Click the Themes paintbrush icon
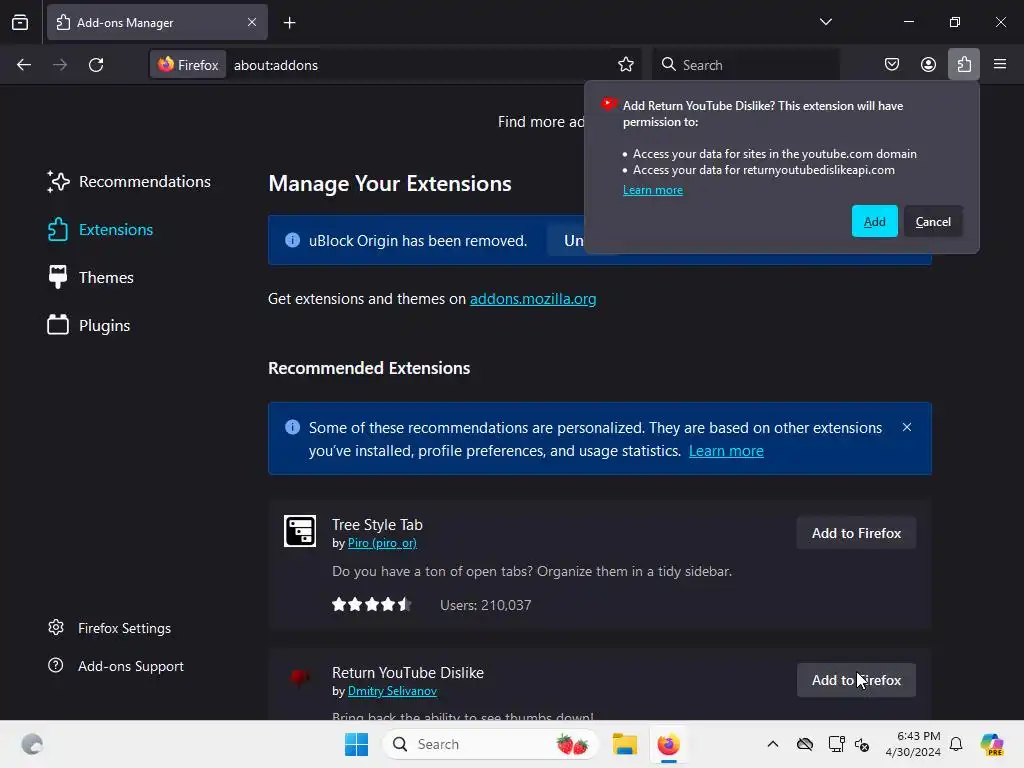The height and width of the screenshot is (768, 1024). point(57,277)
